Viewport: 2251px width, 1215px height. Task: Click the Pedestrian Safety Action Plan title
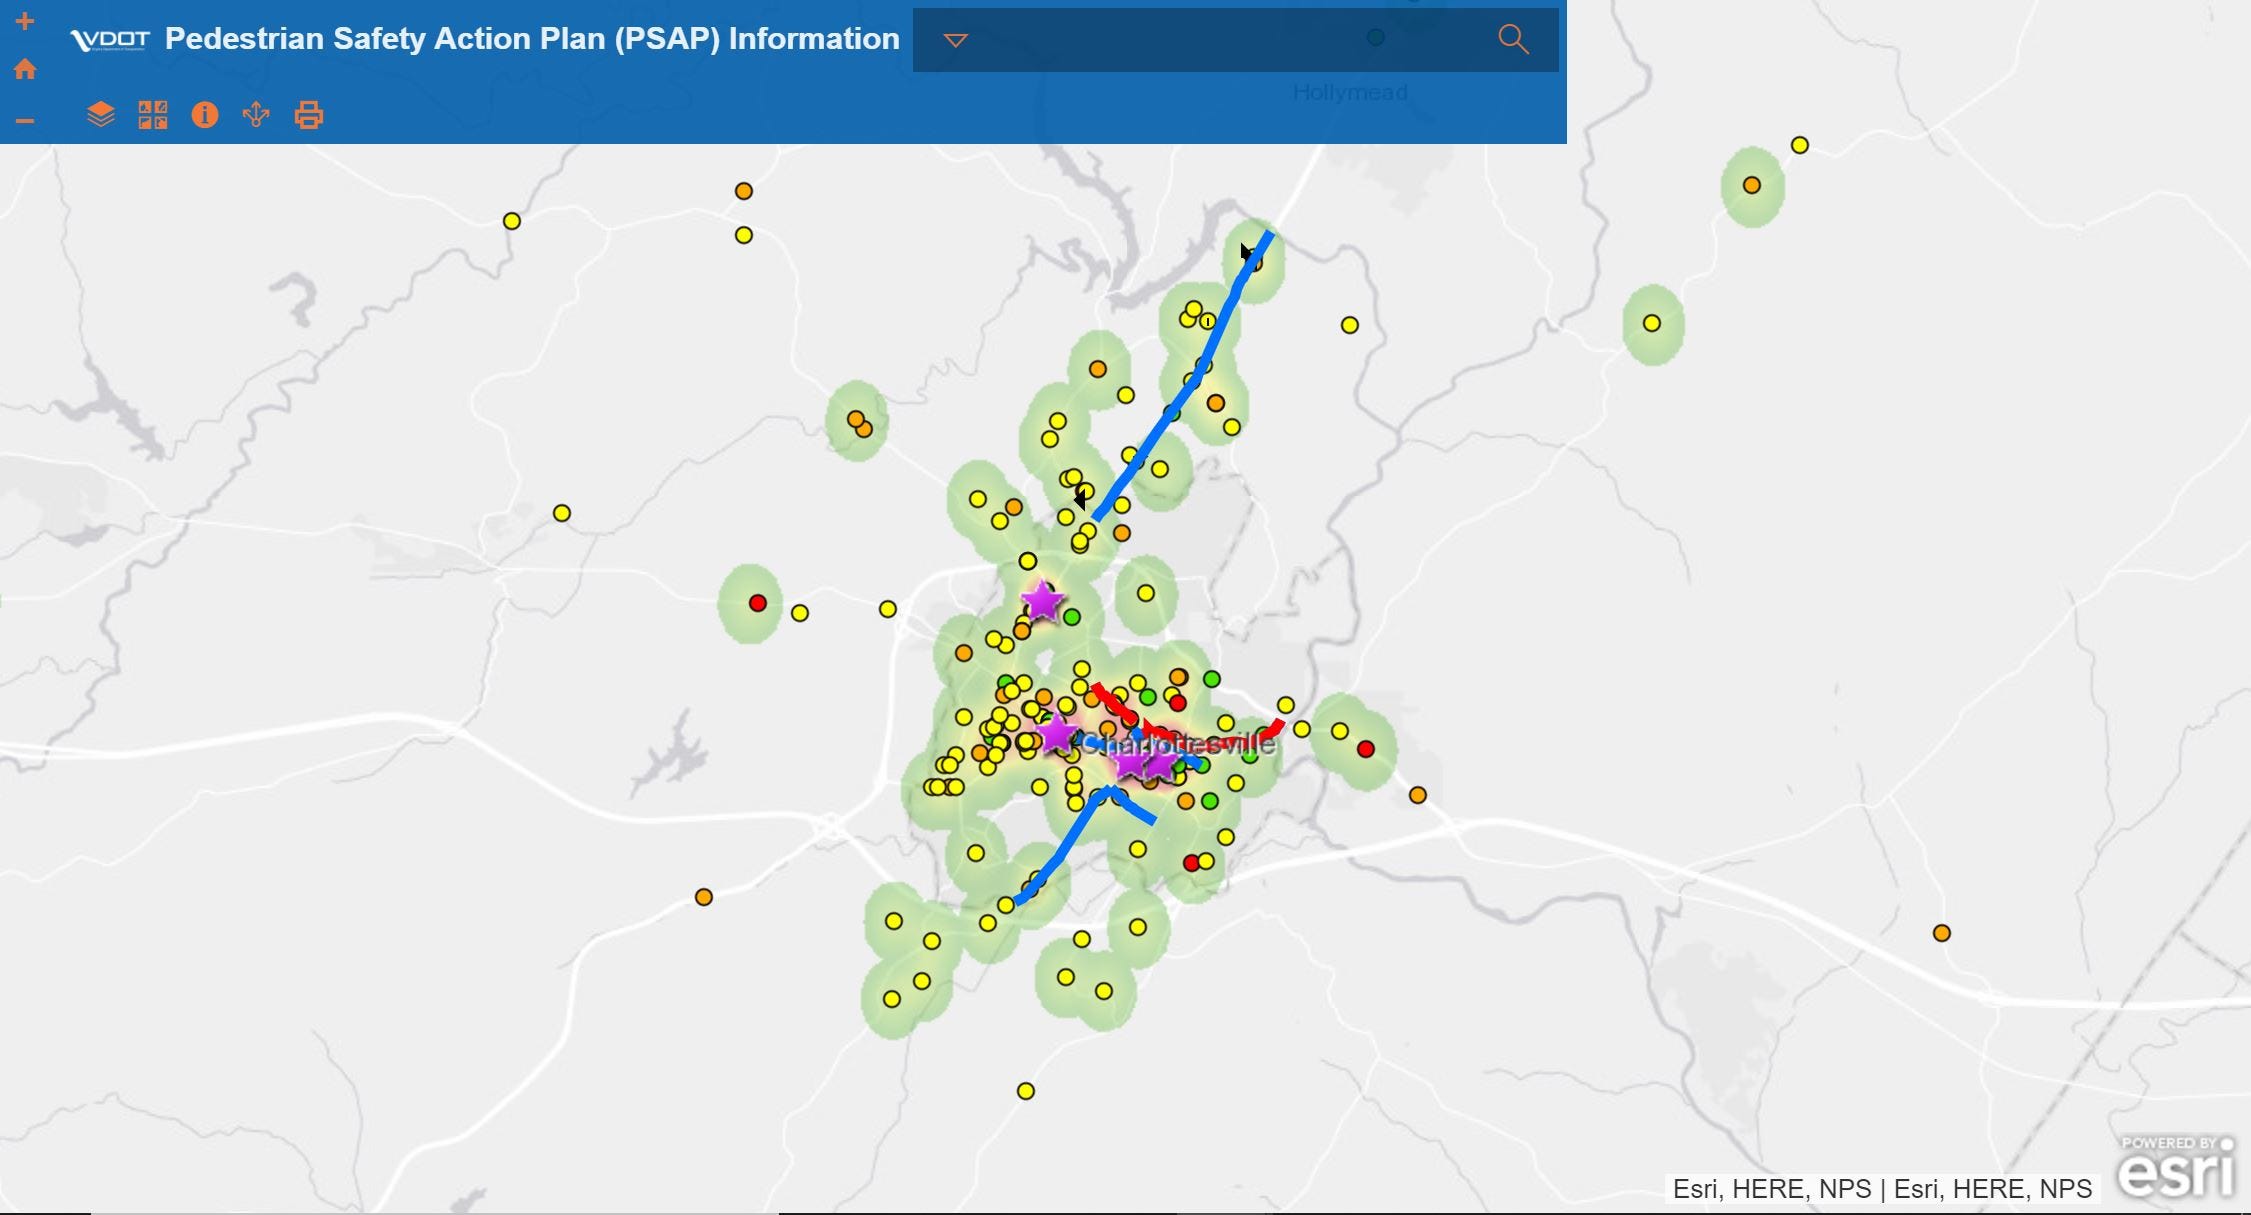point(532,39)
